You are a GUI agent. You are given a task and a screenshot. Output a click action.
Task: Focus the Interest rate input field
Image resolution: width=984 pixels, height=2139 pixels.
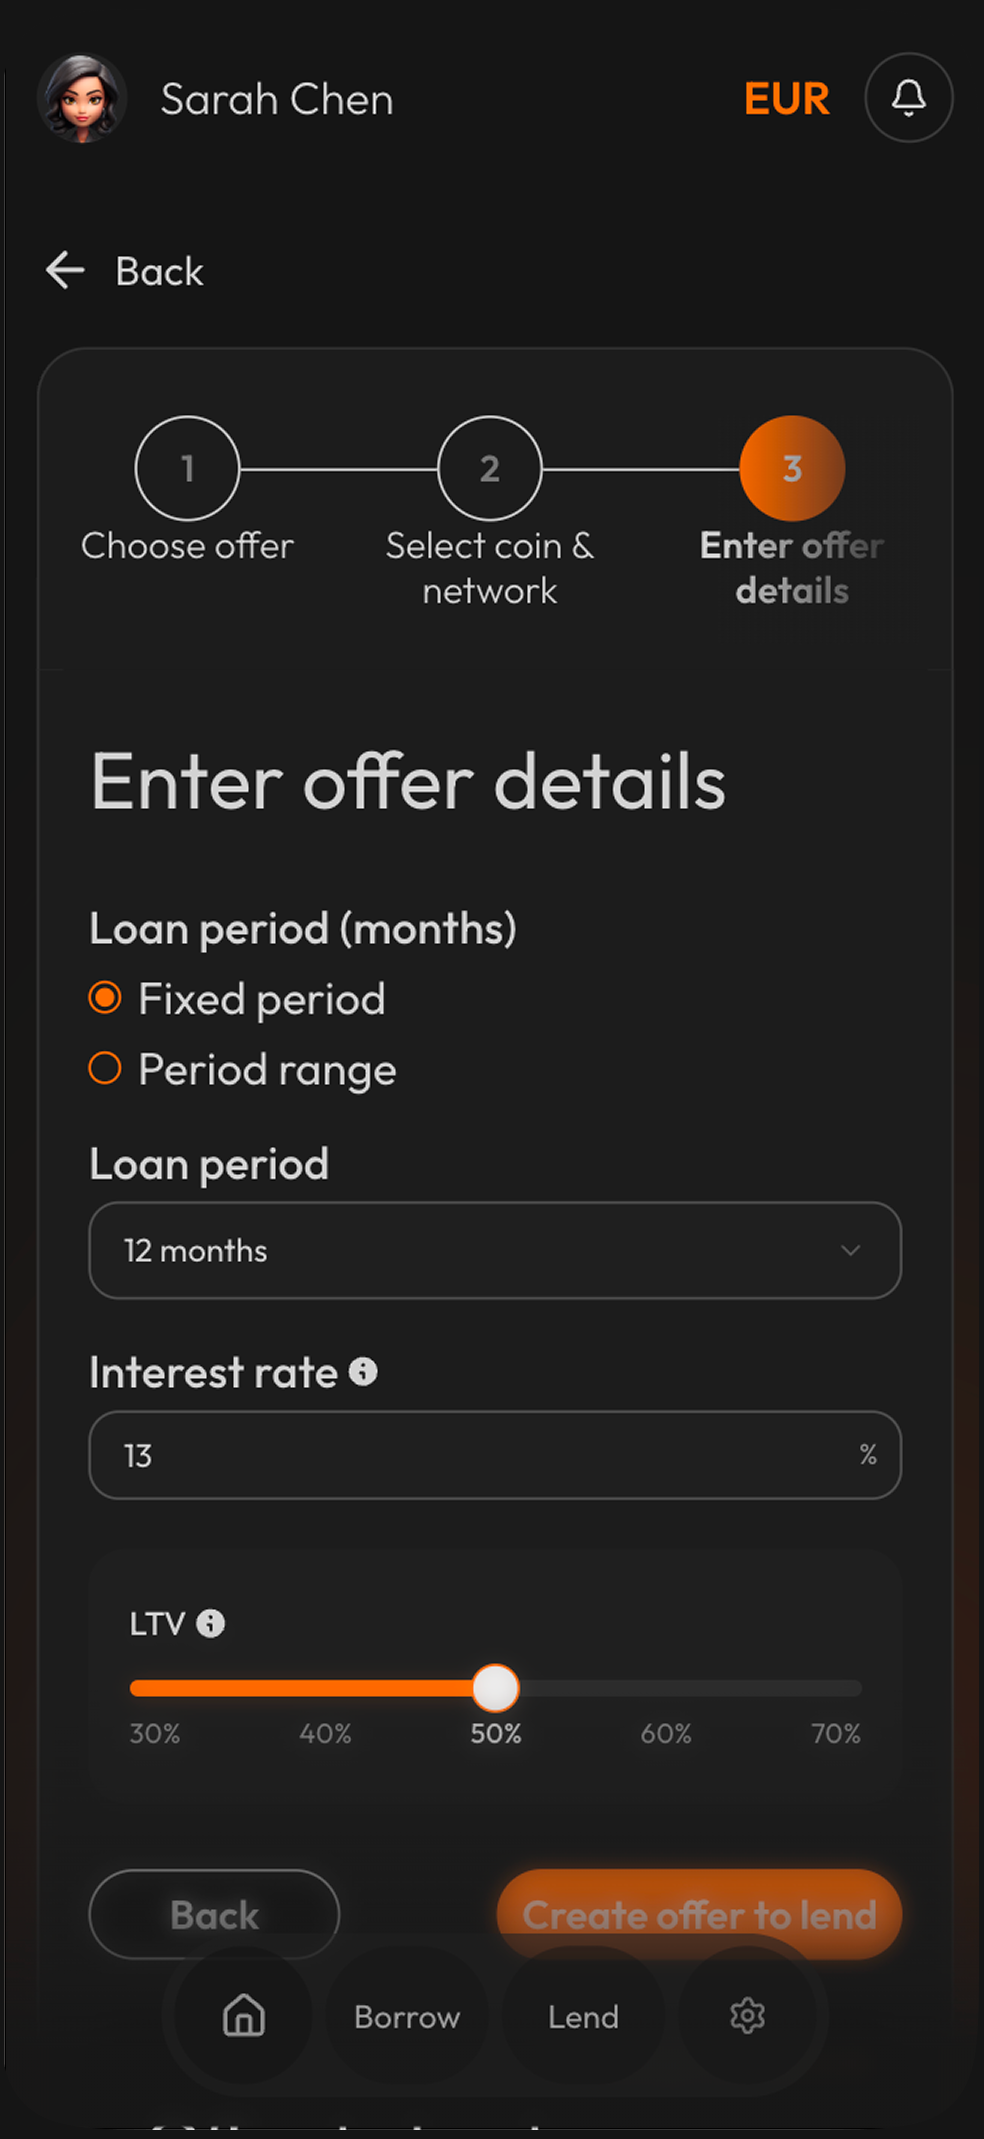click(480, 1455)
